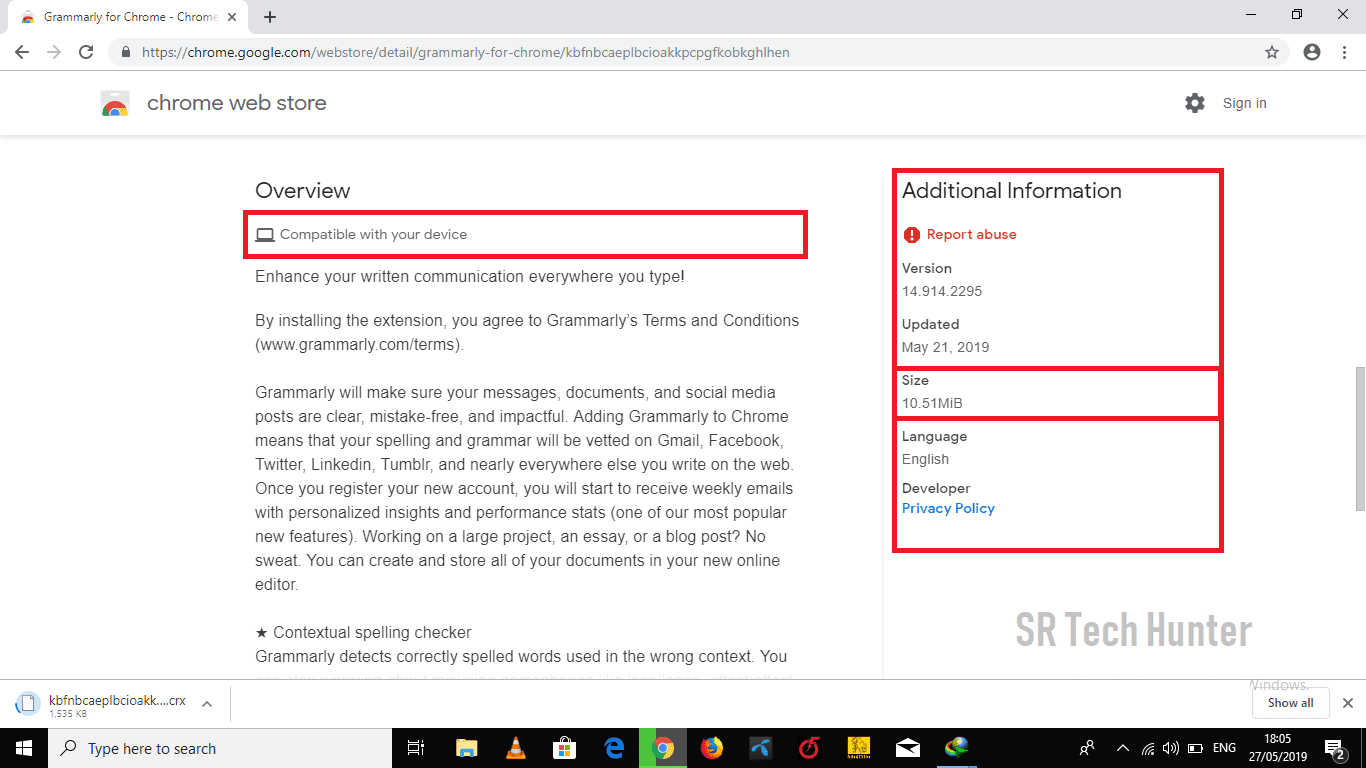The image size is (1366, 768).
Task: Open the battery status tray icon
Action: click(x=1195, y=748)
